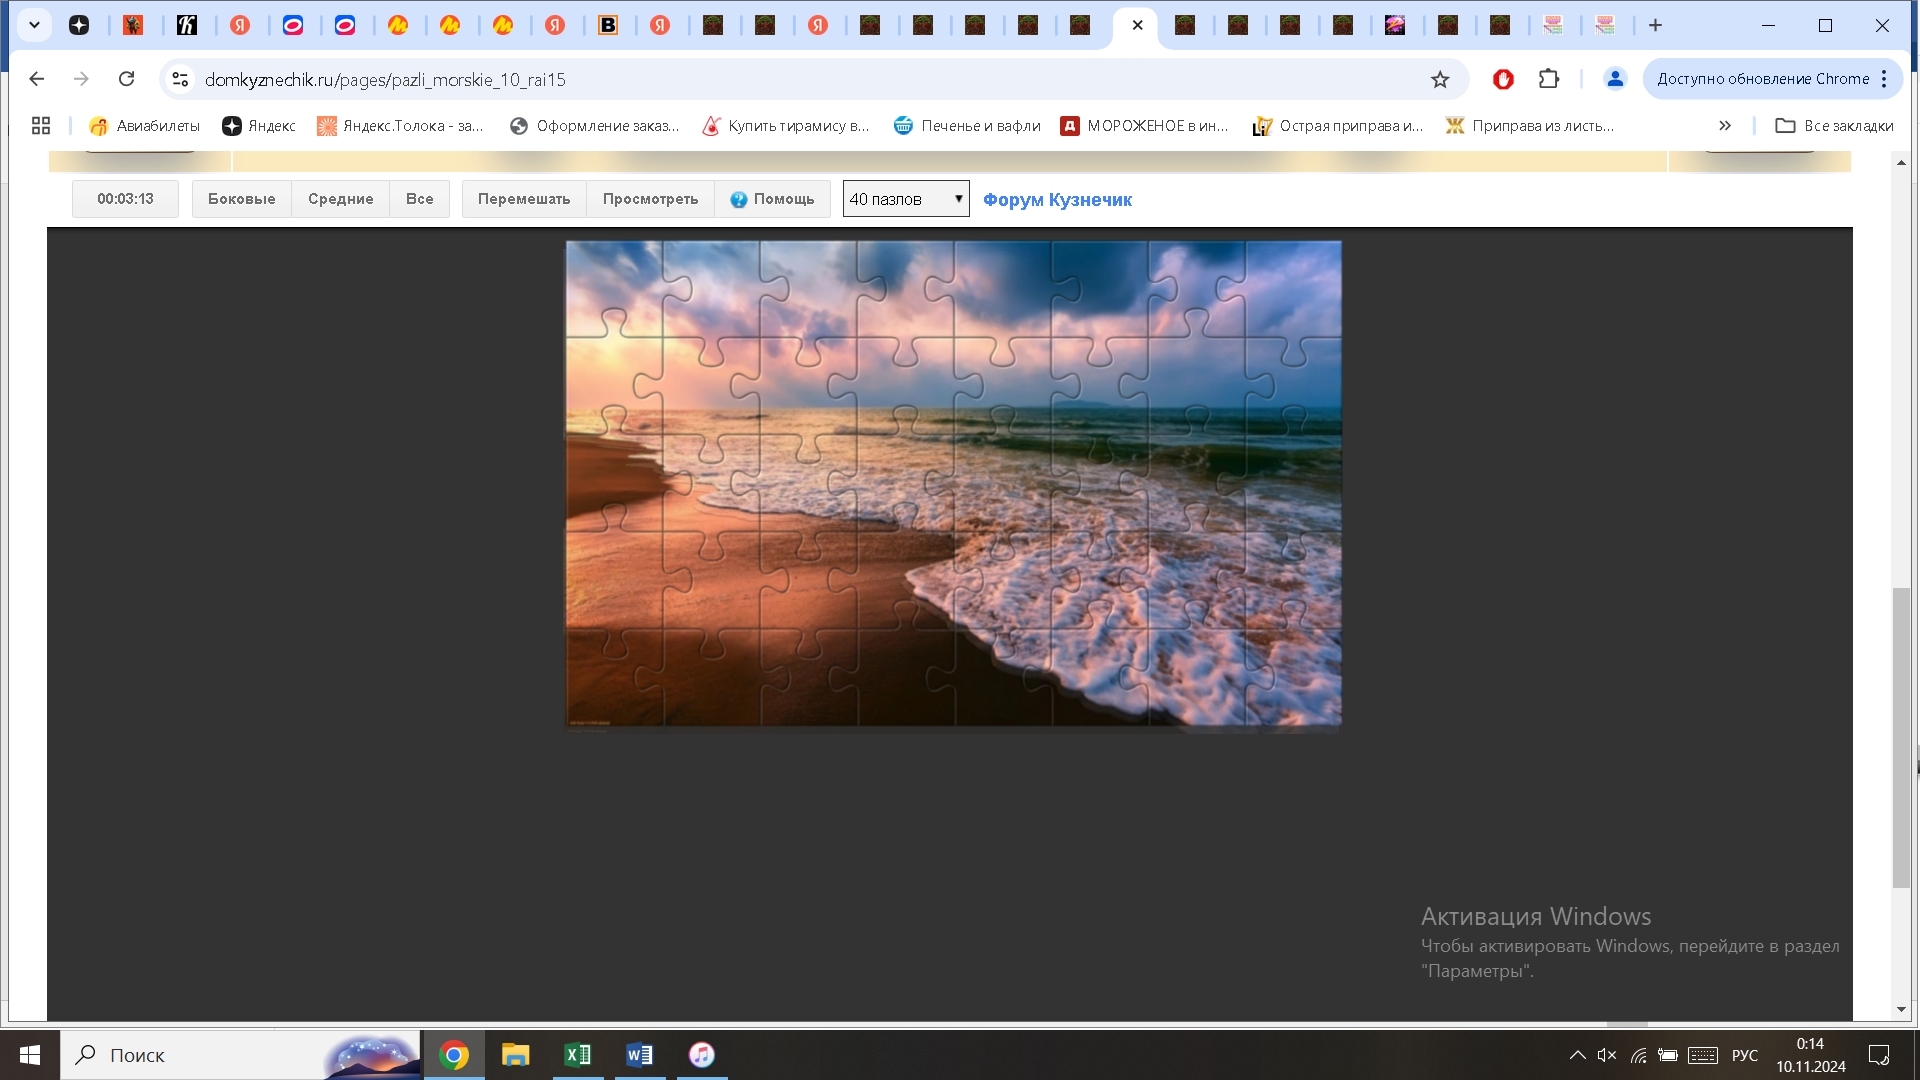
Task: Open the touch keyboard tray icon
Action: [x=1703, y=1055]
